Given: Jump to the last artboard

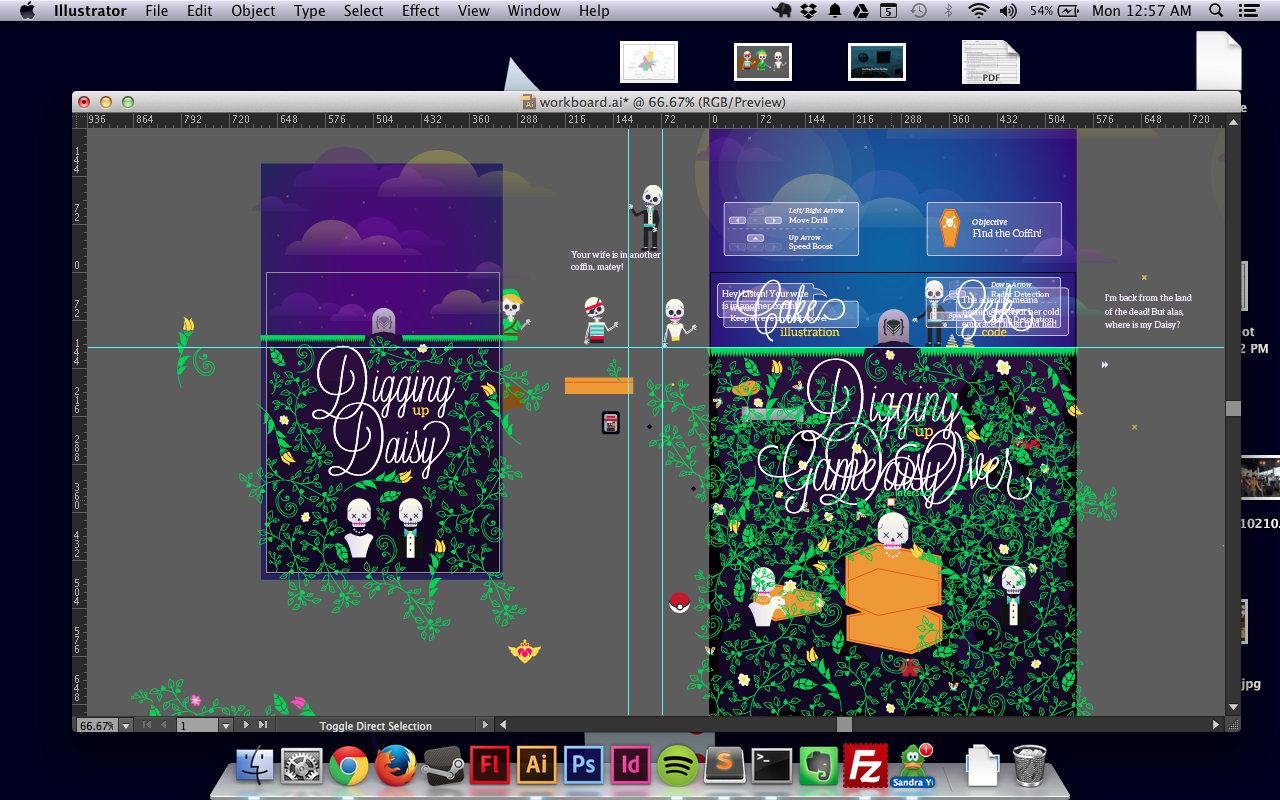Looking at the screenshot, I should coord(263,725).
